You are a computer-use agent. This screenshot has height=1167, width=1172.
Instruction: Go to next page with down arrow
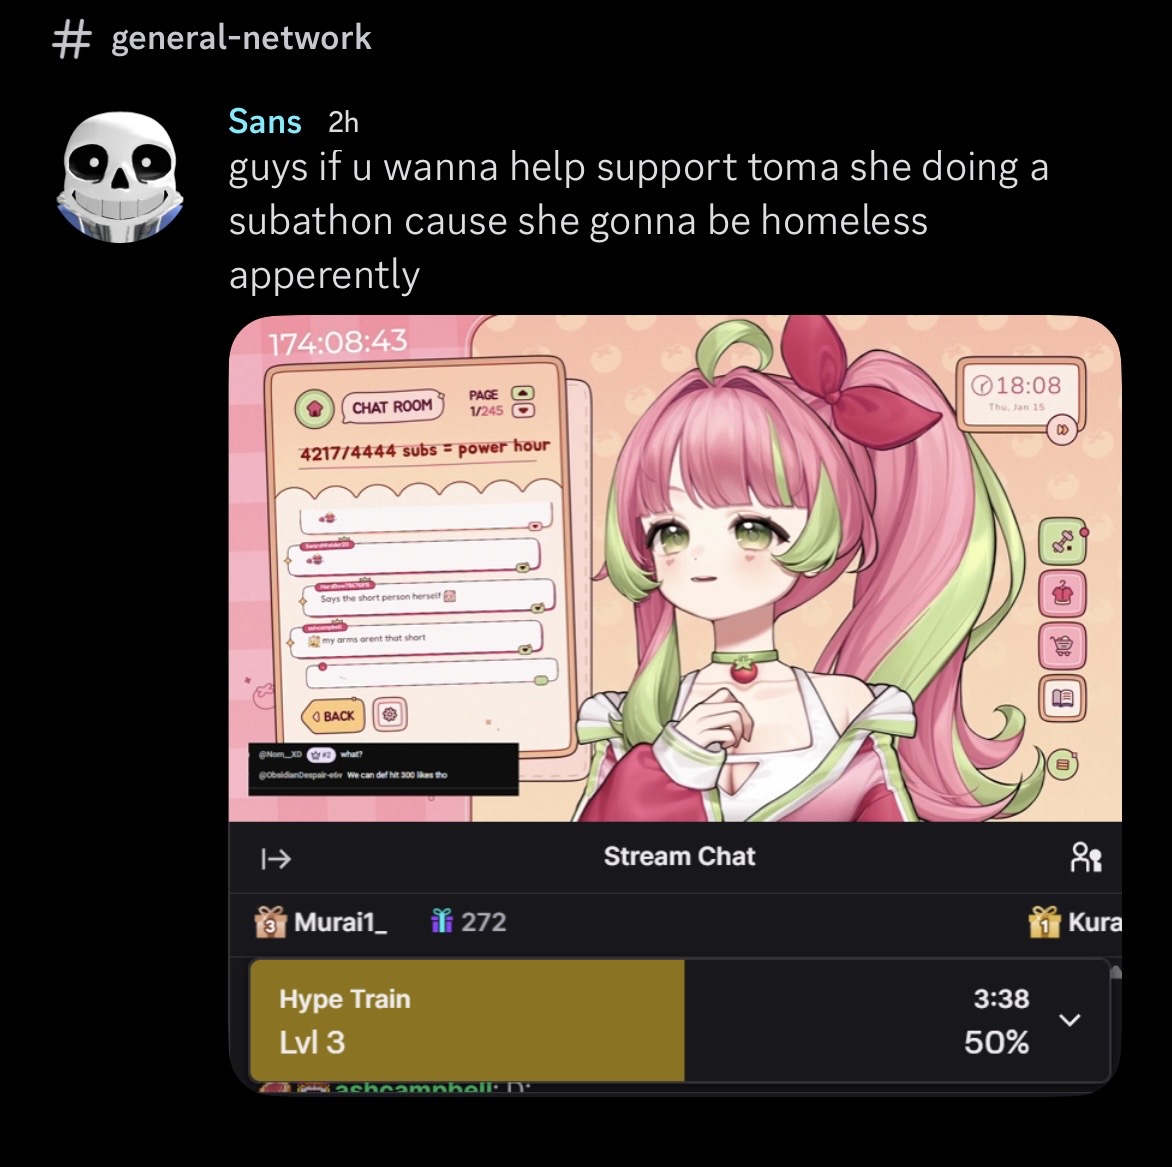522,410
